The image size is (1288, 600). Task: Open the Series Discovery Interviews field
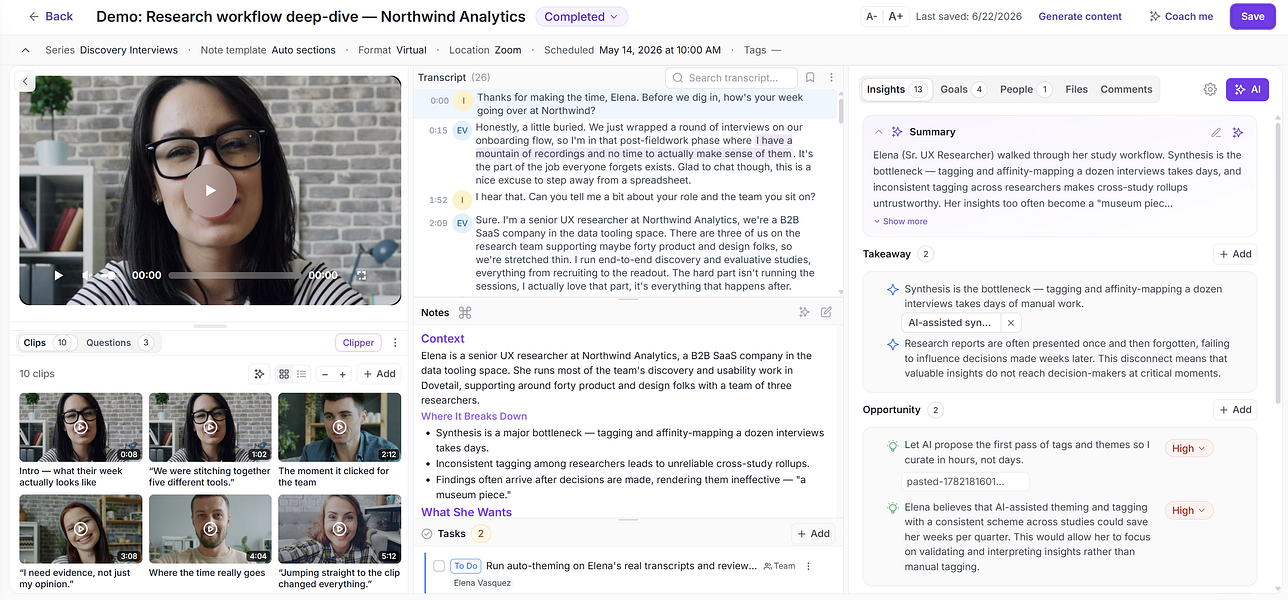click(111, 50)
